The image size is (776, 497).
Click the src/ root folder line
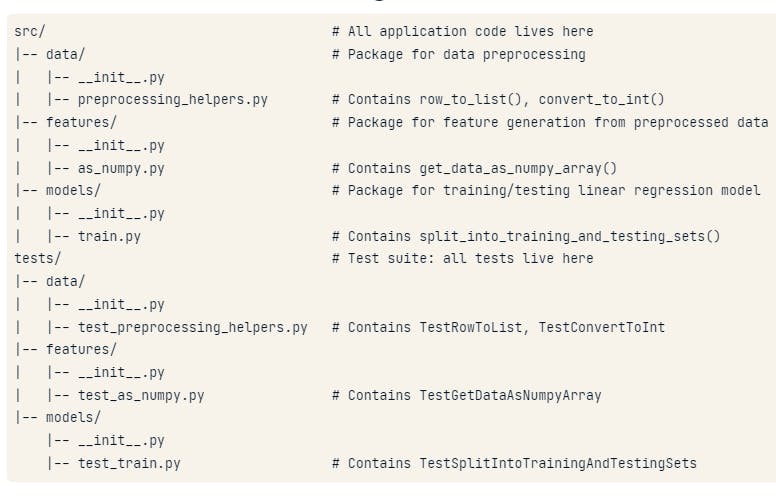(30, 32)
